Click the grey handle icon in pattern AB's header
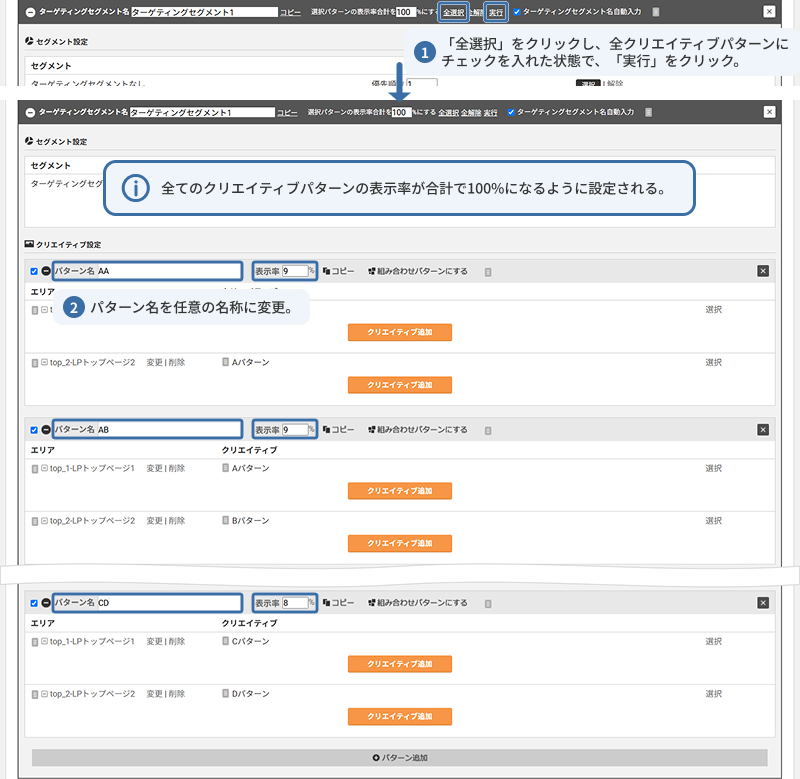 tap(488, 431)
